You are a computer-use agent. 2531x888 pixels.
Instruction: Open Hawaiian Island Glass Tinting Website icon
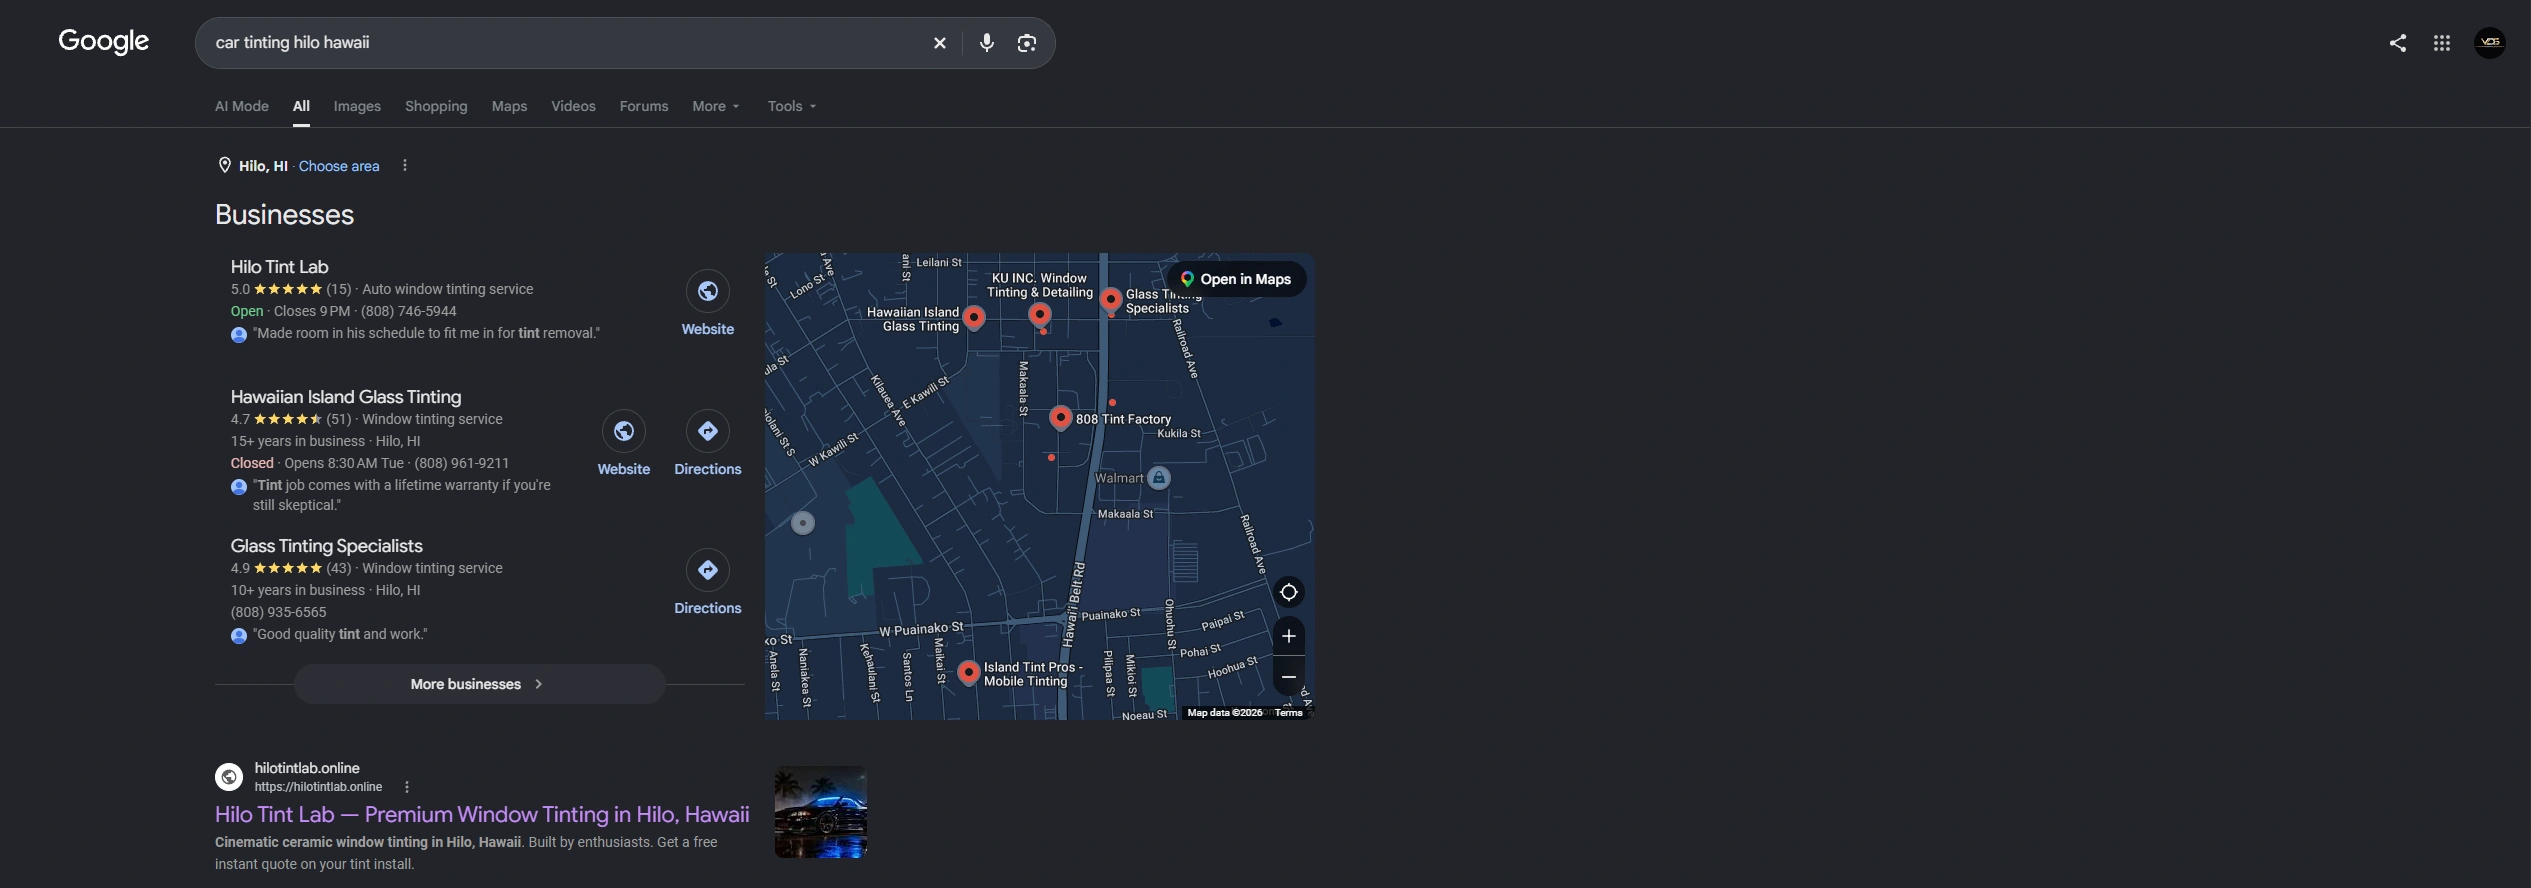(623, 431)
